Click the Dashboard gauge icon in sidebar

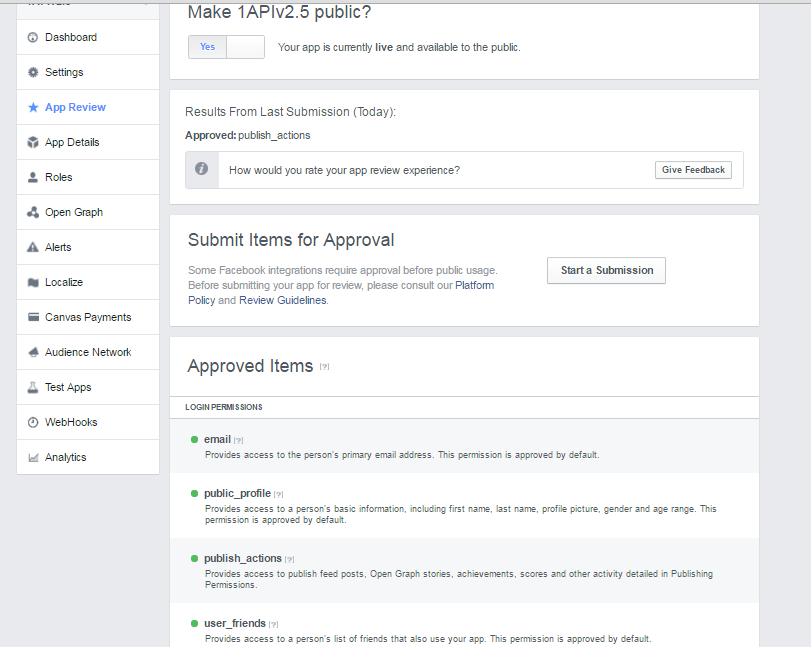click(33, 38)
